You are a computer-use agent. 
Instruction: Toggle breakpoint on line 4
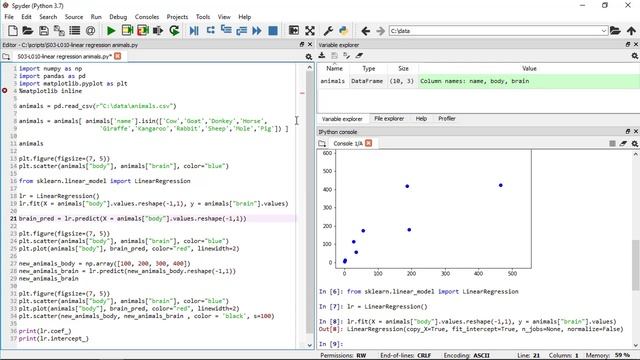[x=5, y=91]
